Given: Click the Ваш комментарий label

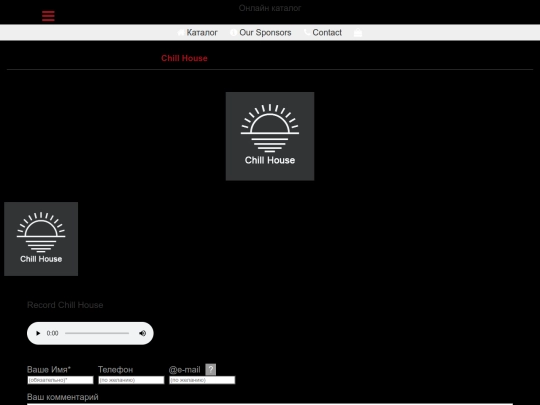Looking at the screenshot, I should pos(63,397).
